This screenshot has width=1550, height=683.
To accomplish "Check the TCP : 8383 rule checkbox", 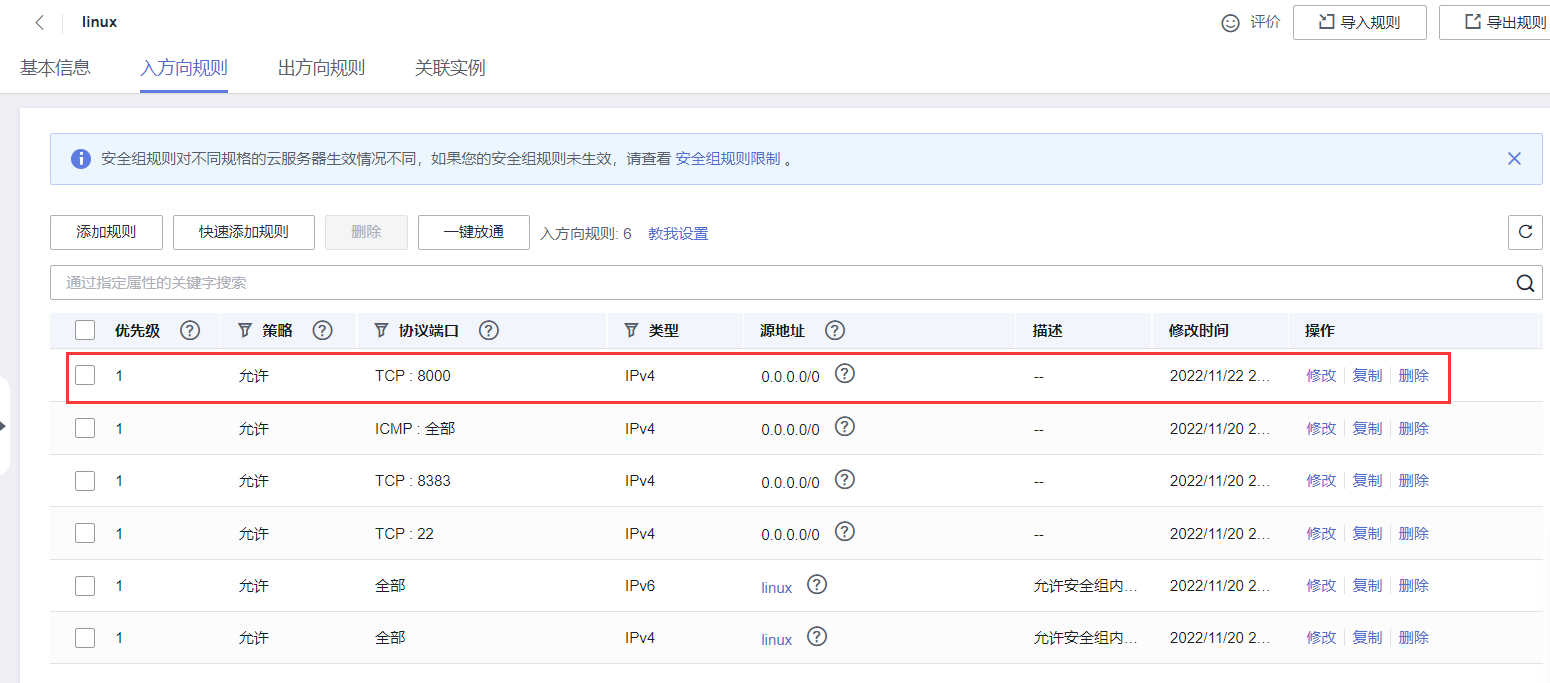I will pyautogui.click(x=85, y=480).
